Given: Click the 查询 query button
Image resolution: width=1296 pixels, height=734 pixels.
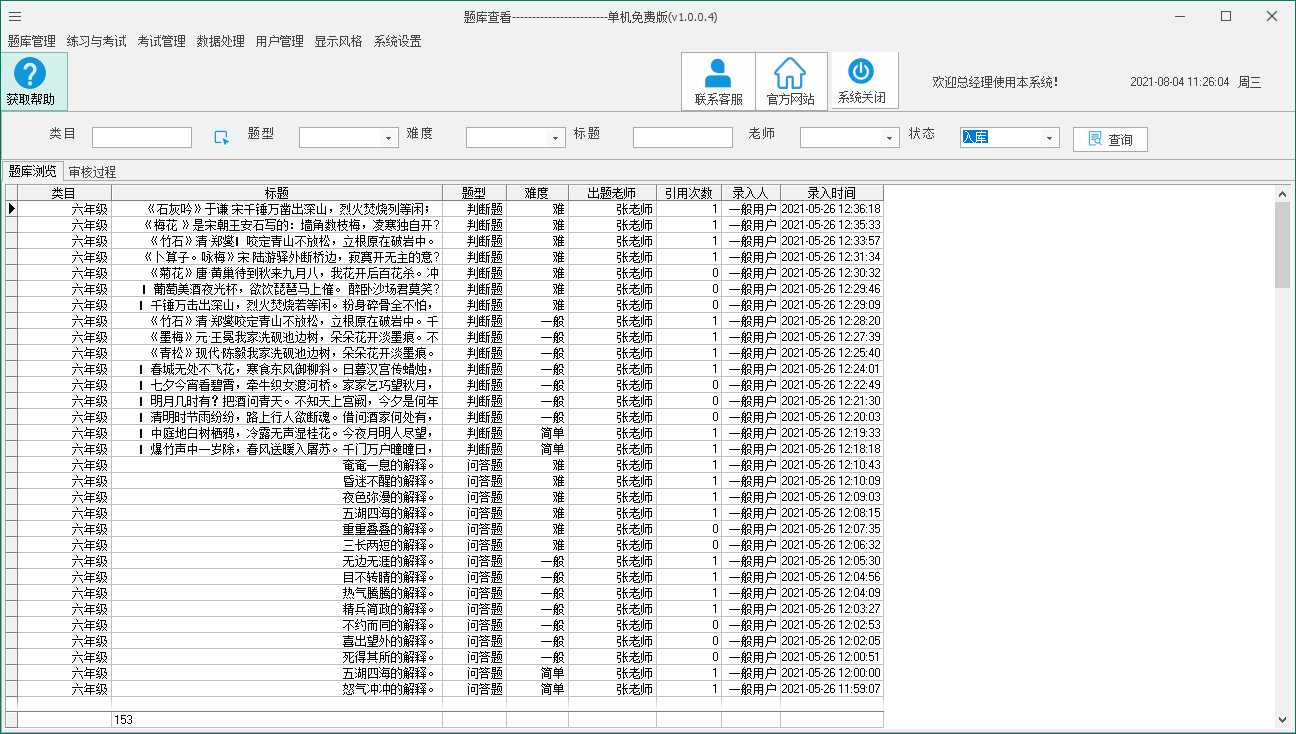Looking at the screenshot, I should pos(1115,138).
